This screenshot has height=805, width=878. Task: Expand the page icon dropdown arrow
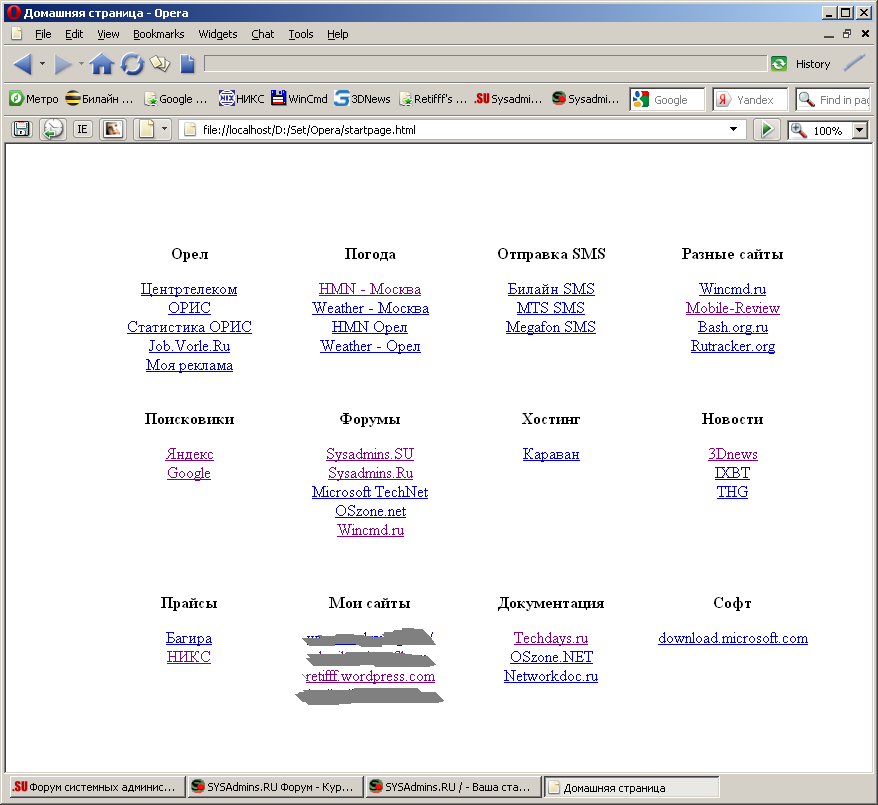point(164,130)
